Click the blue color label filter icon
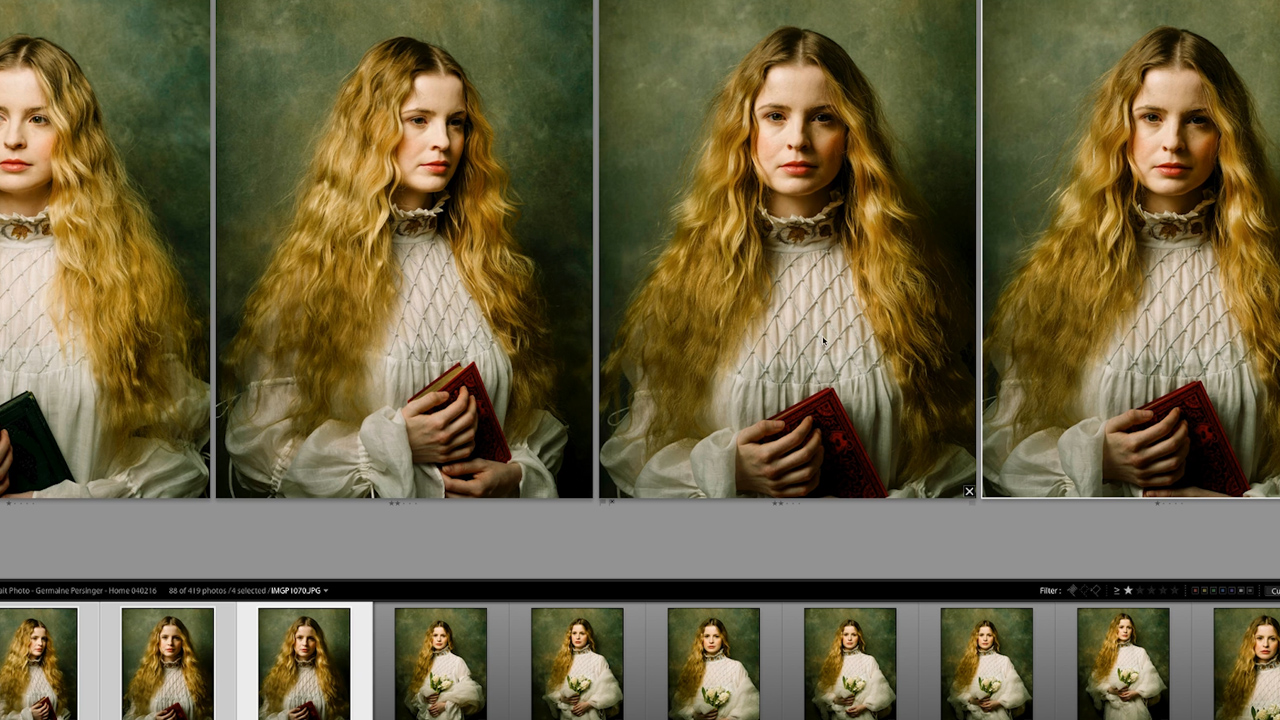The width and height of the screenshot is (1280, 720). click(1224, 590)
